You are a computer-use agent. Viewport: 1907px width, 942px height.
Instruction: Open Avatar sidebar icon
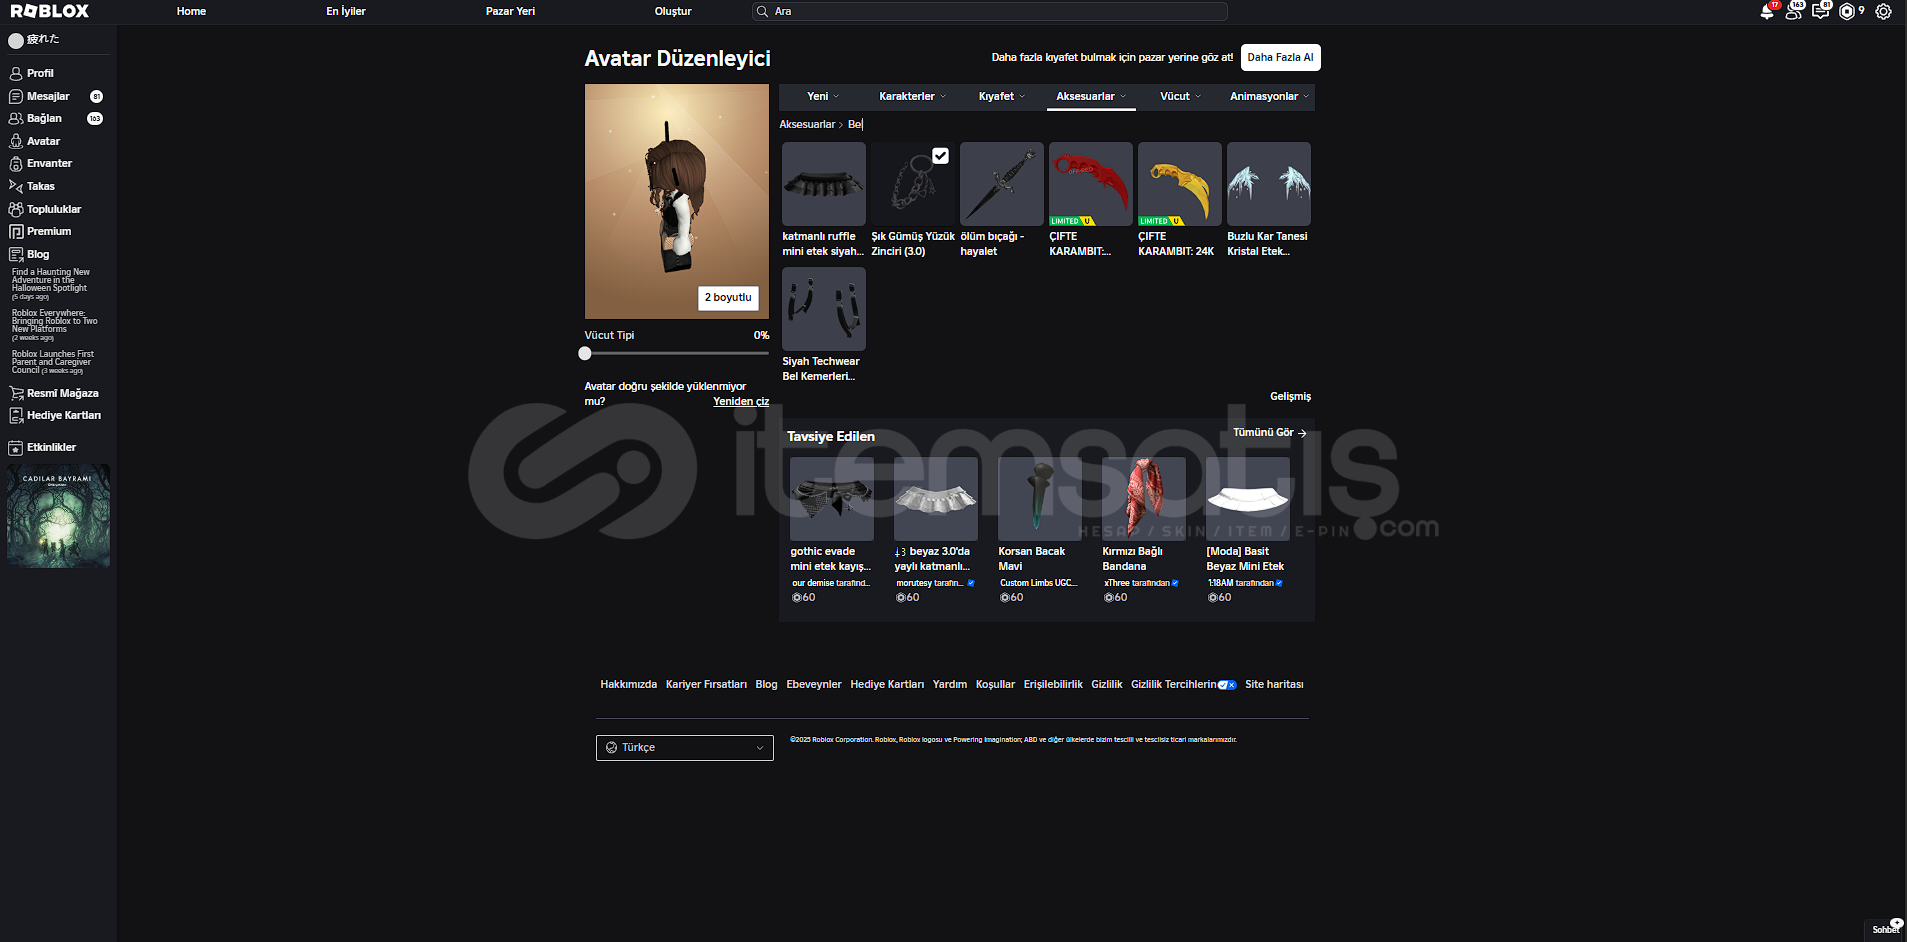coord(16,141)
